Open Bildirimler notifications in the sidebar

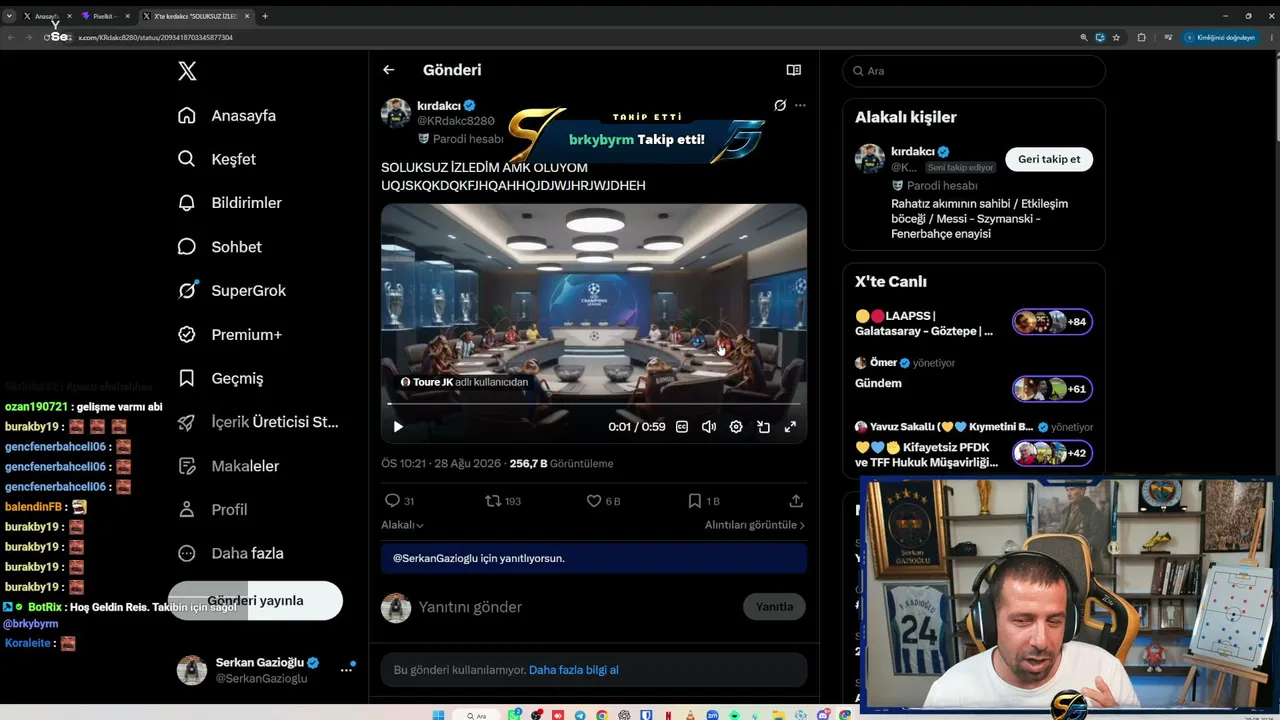click(x=230, y=203)
